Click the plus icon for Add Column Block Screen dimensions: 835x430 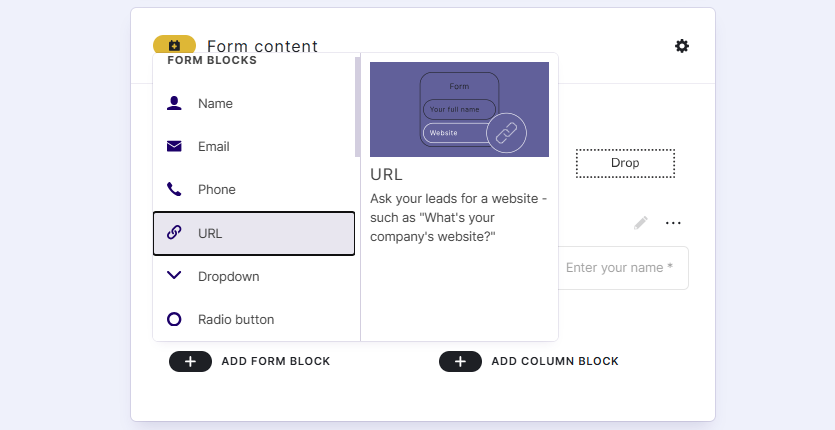460,361
